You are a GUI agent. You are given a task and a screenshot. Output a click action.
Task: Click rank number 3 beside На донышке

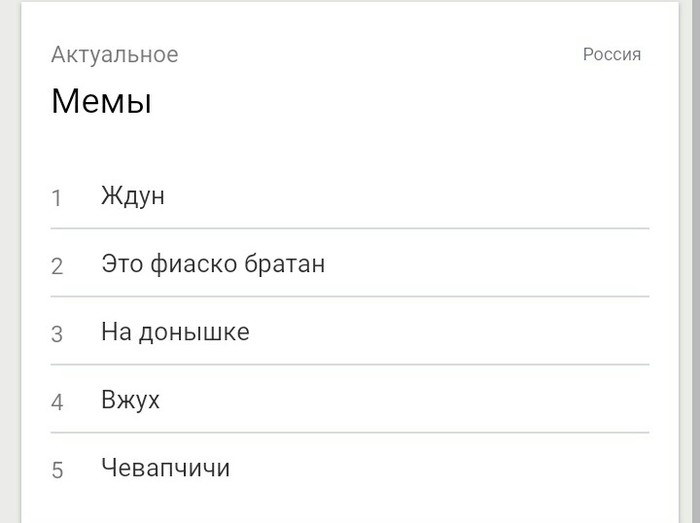tap(57, 334)
